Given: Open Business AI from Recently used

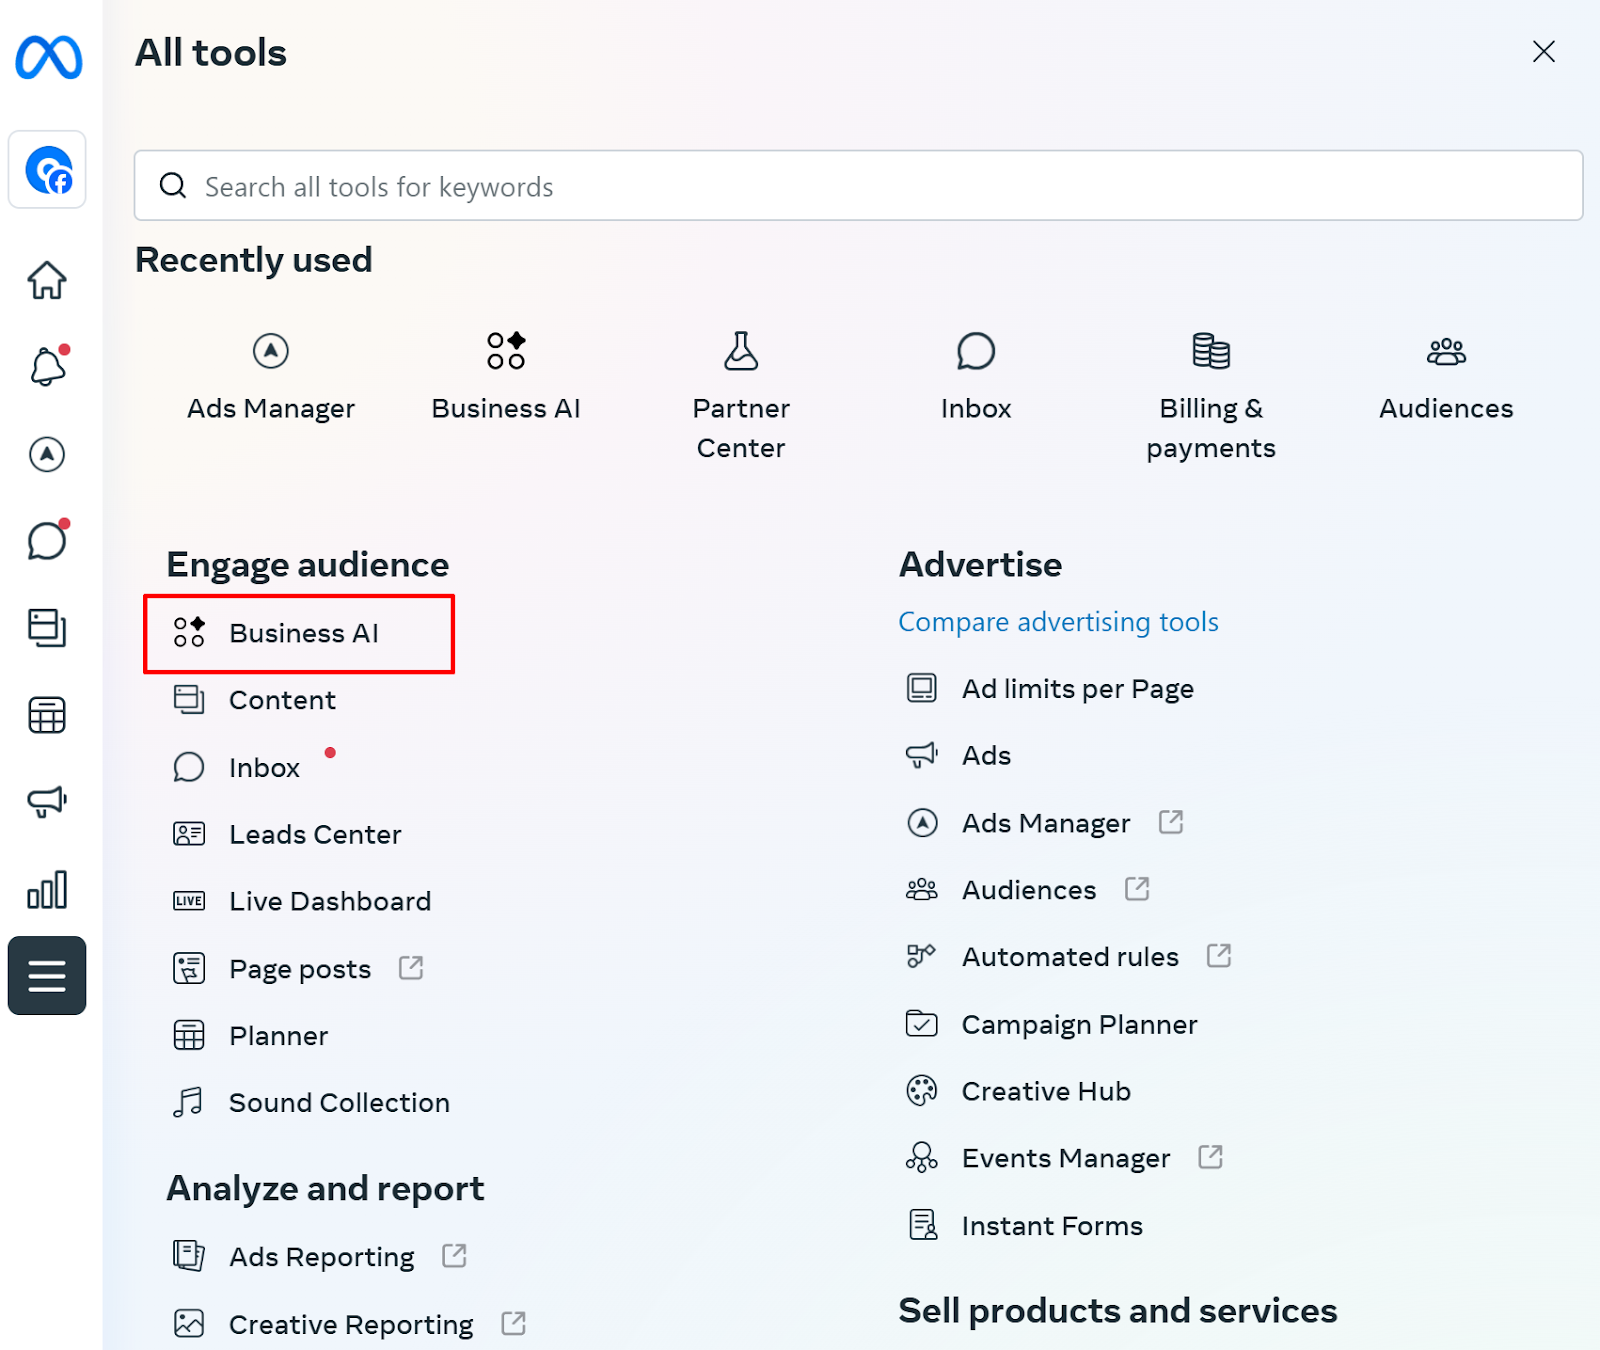Looking at the screenshot, I should click(506, 378).
